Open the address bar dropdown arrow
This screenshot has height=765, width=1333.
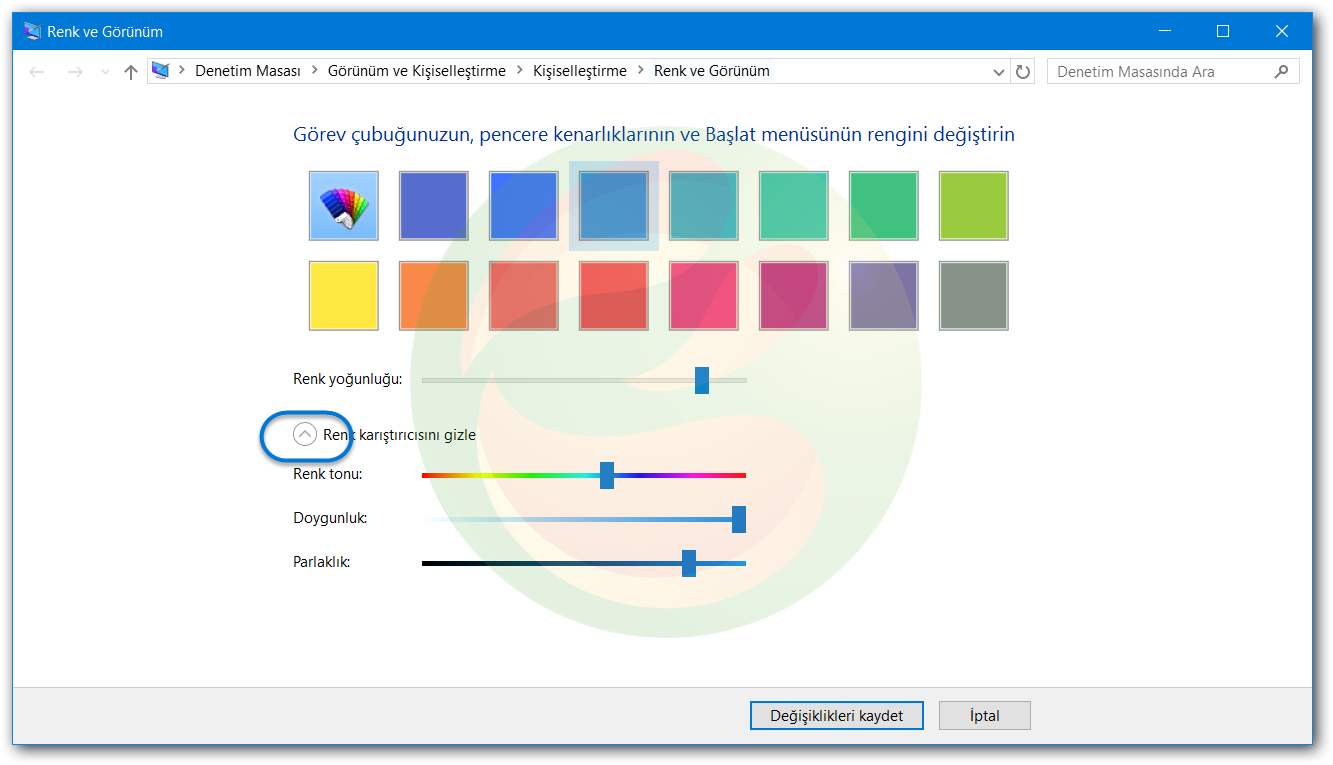(998, 71)
